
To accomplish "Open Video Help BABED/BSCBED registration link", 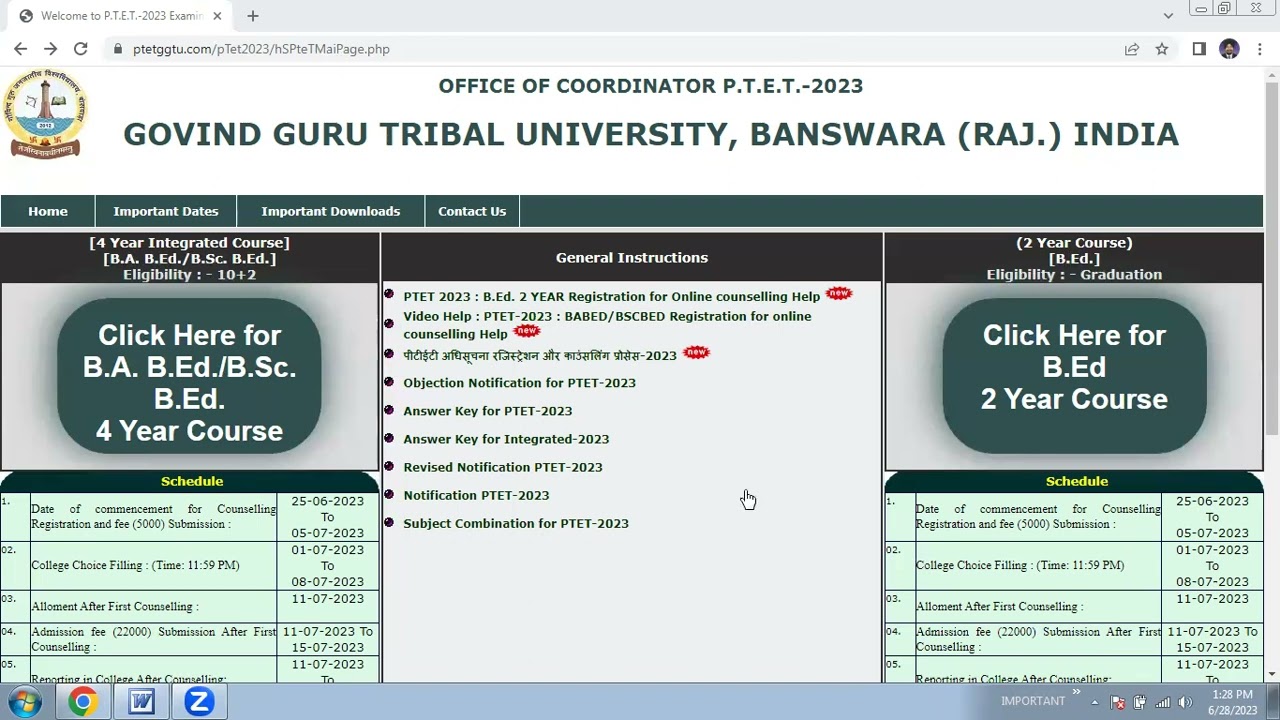I will 607,325.
